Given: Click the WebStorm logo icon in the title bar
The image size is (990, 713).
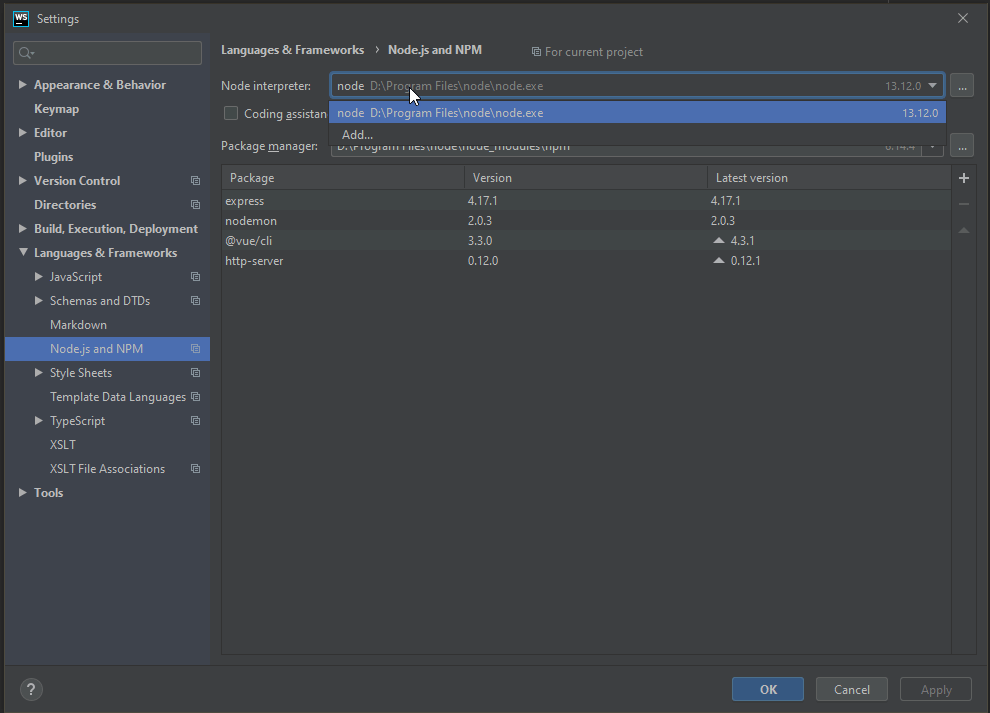Looking at the screenshot, I should pos(21,18).
